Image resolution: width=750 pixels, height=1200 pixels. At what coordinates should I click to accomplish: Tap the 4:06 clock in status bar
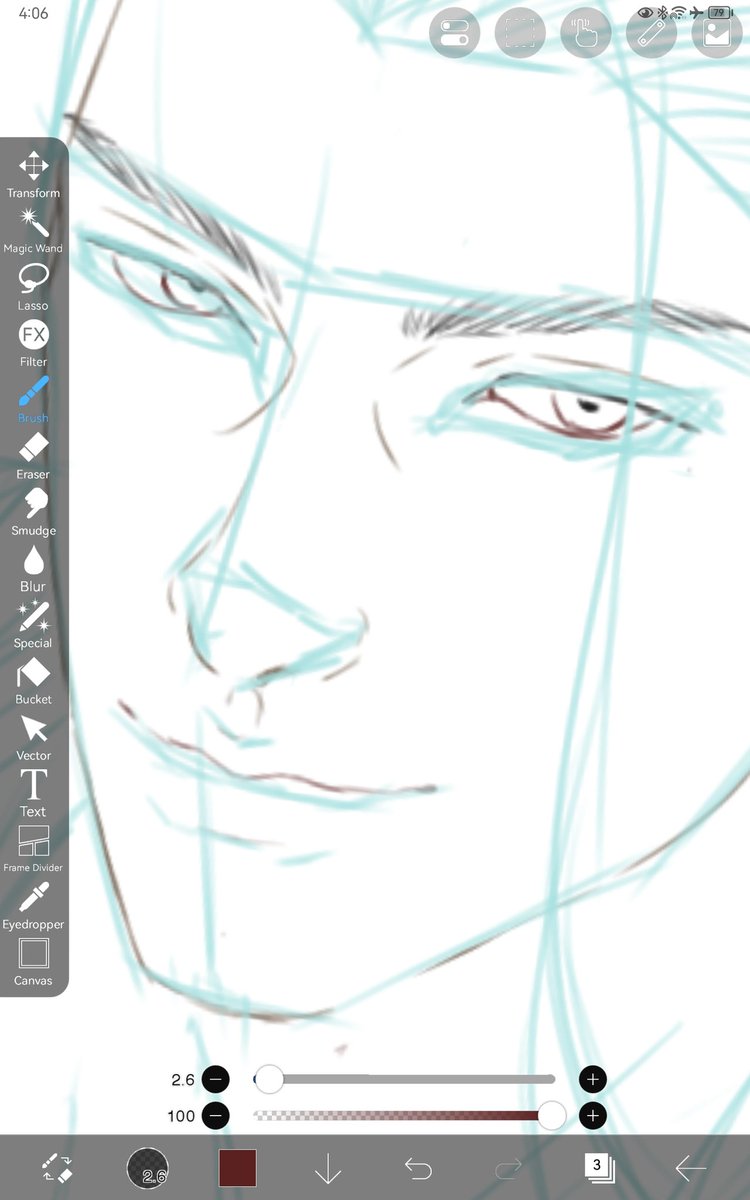[33, 14]
